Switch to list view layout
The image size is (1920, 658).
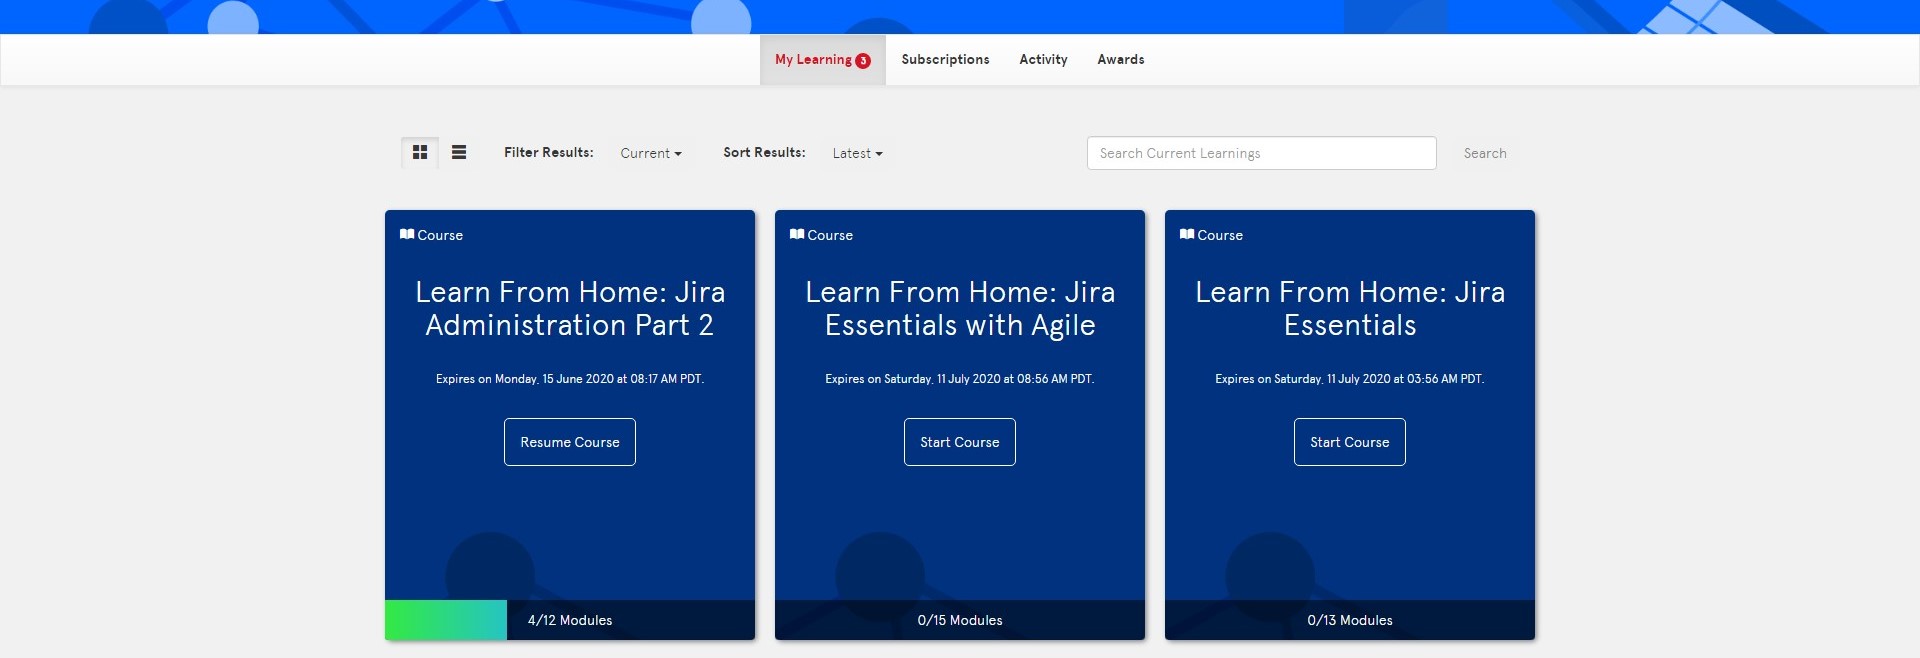[x=459, y=153]
